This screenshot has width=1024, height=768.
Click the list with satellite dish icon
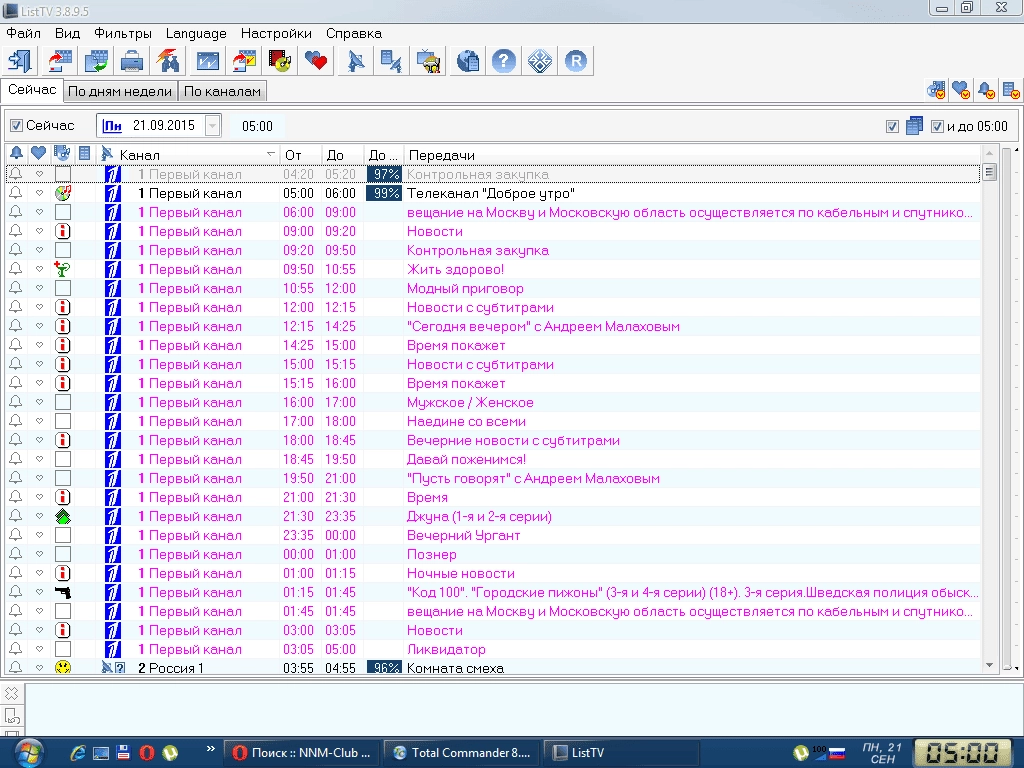pyautogui.click(x=392, y=61)
